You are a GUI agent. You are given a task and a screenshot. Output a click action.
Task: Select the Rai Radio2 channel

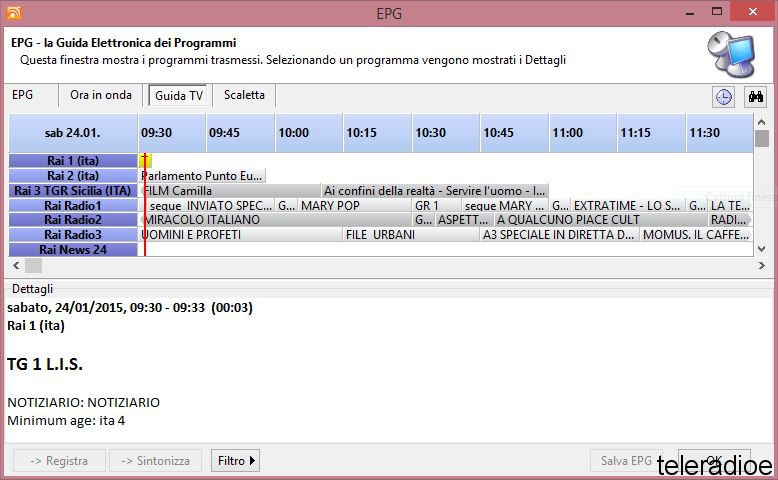(73, 219)
